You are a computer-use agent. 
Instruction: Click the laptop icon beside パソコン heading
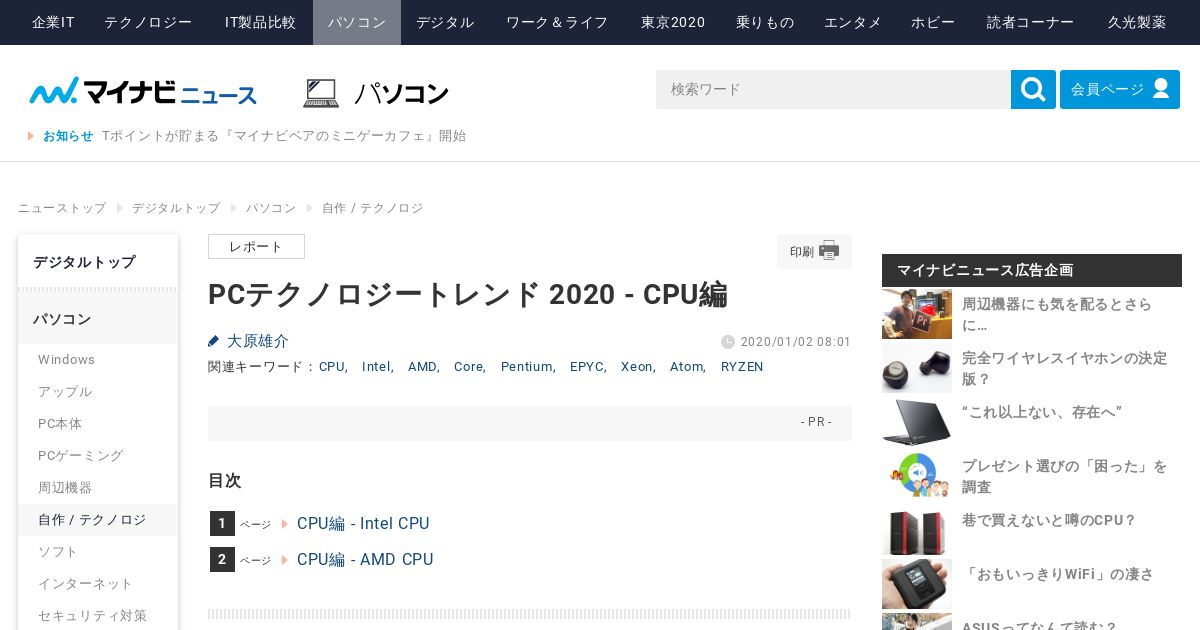(321, 93)
